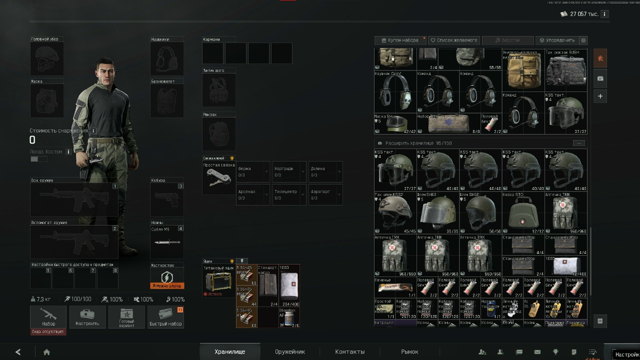This screenshot has width=640, height=360.
Task: Toggle the suit display switch under equipment cost
Action: 38,159
